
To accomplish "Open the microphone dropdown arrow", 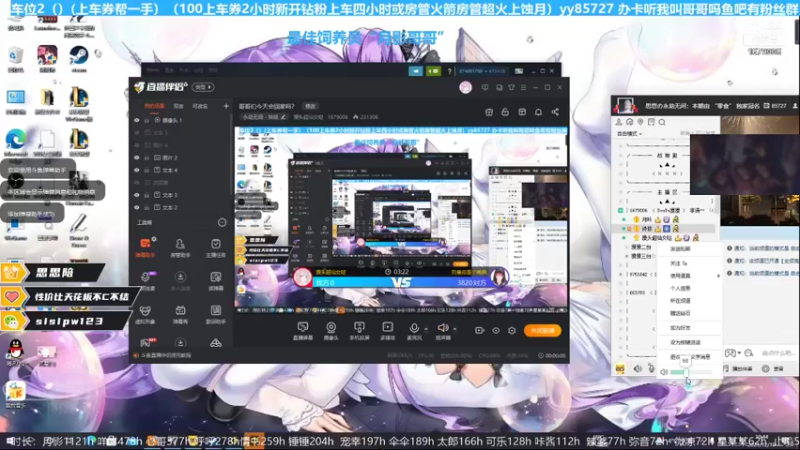I will [x=426, y=329].
